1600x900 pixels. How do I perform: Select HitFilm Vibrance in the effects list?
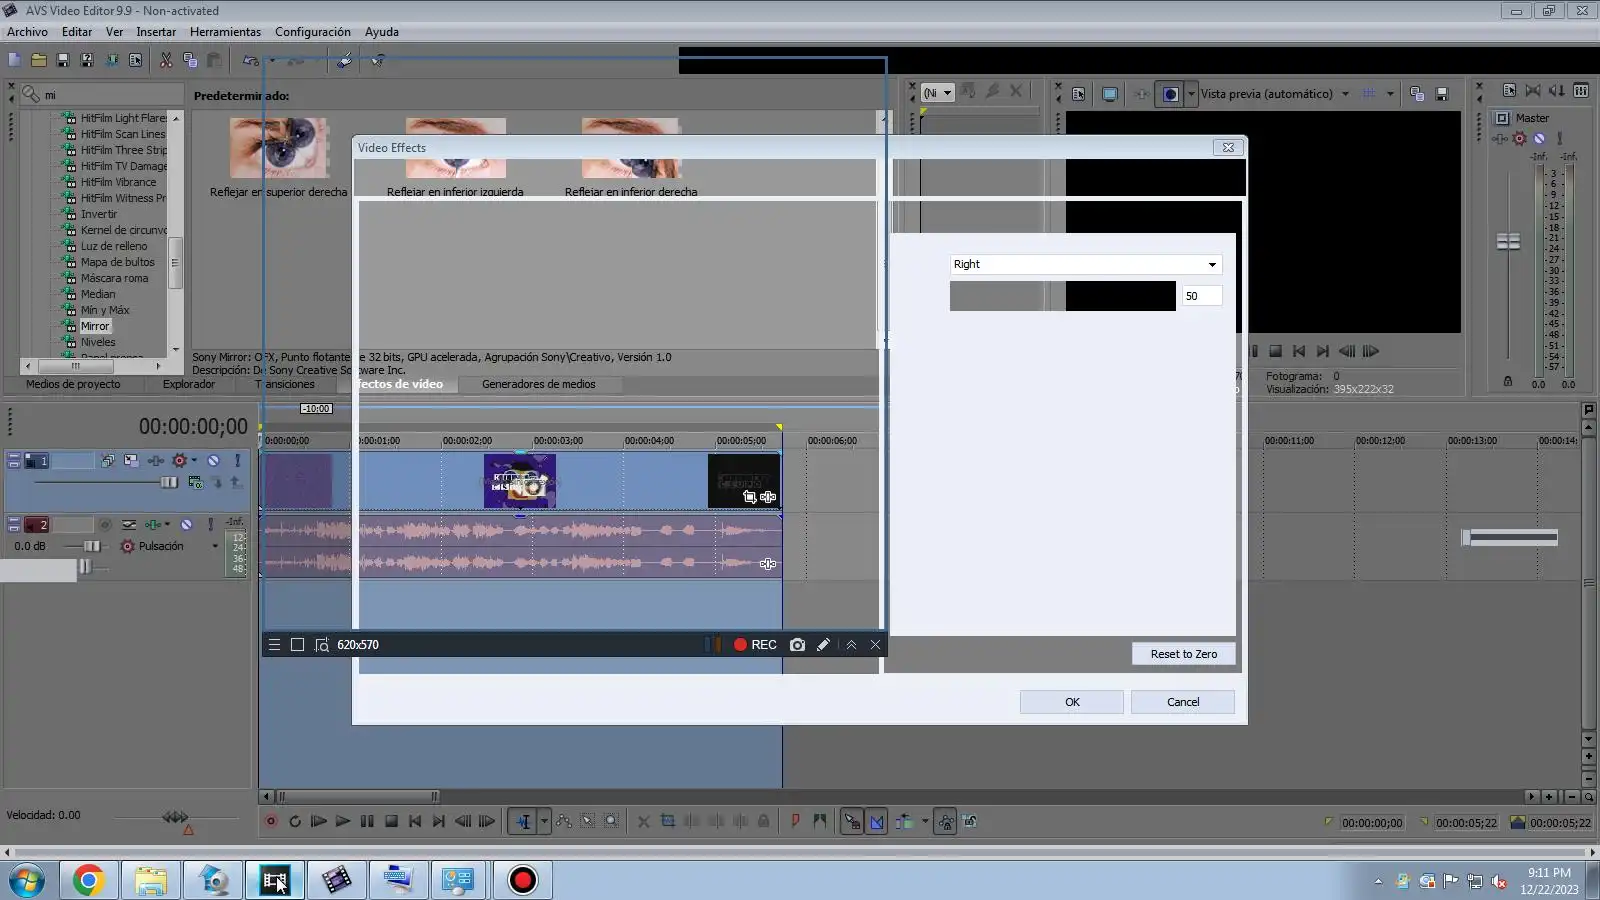tap(118, 182)
